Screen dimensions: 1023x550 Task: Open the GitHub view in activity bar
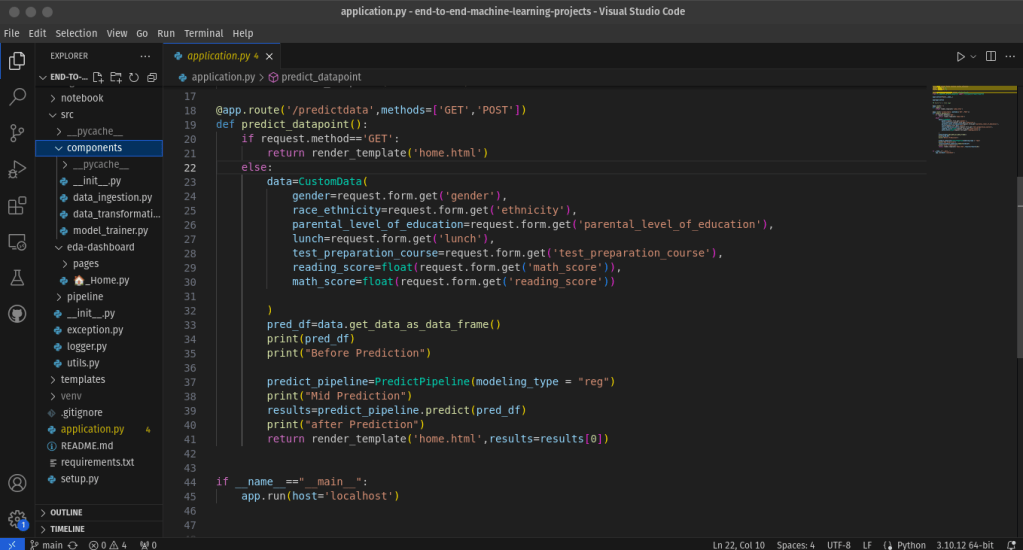17,313
